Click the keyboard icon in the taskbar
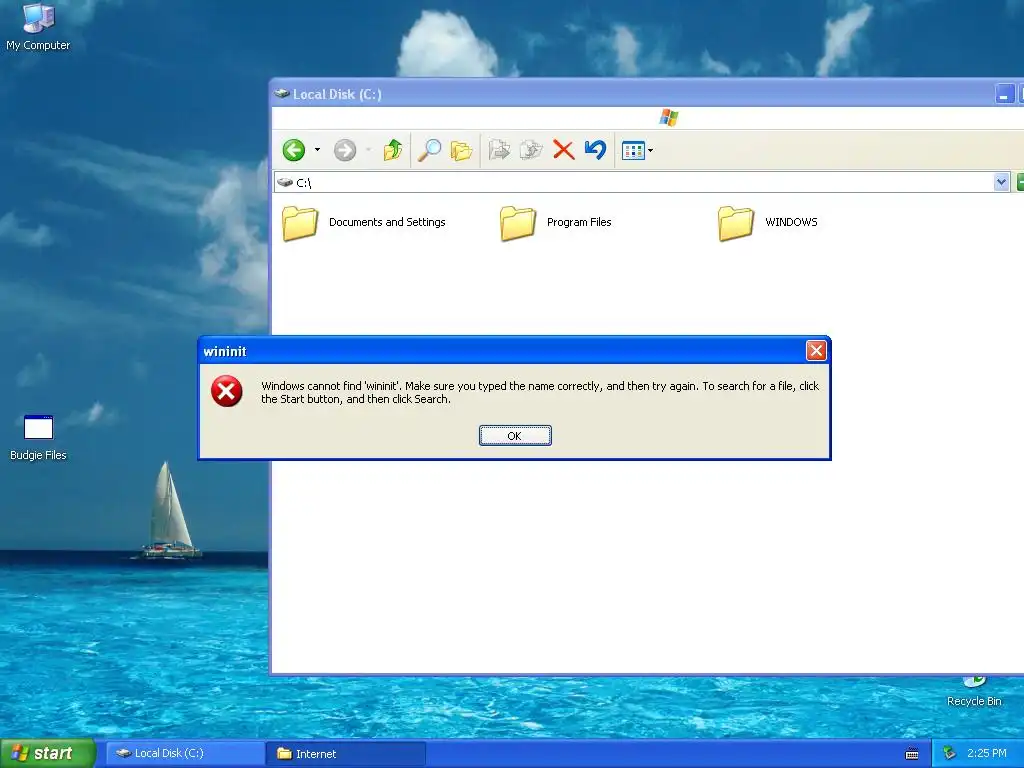 click(x=912, y=754)
